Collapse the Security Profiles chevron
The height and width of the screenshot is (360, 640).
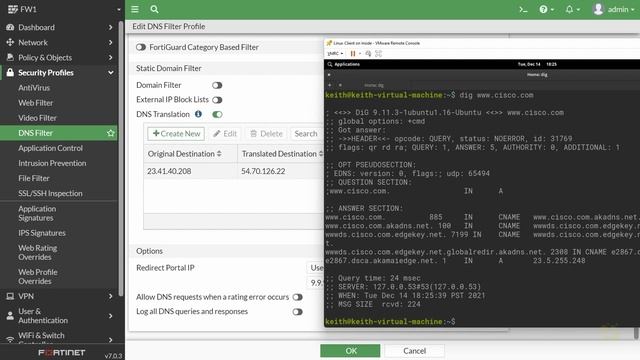111,73
